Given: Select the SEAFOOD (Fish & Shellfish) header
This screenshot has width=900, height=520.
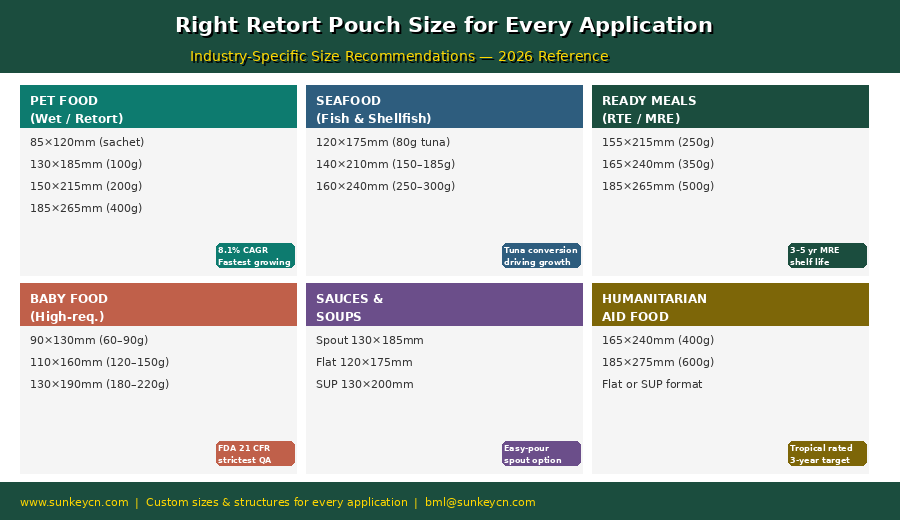Looking at the screenshot, I should (x=444, y=107).
